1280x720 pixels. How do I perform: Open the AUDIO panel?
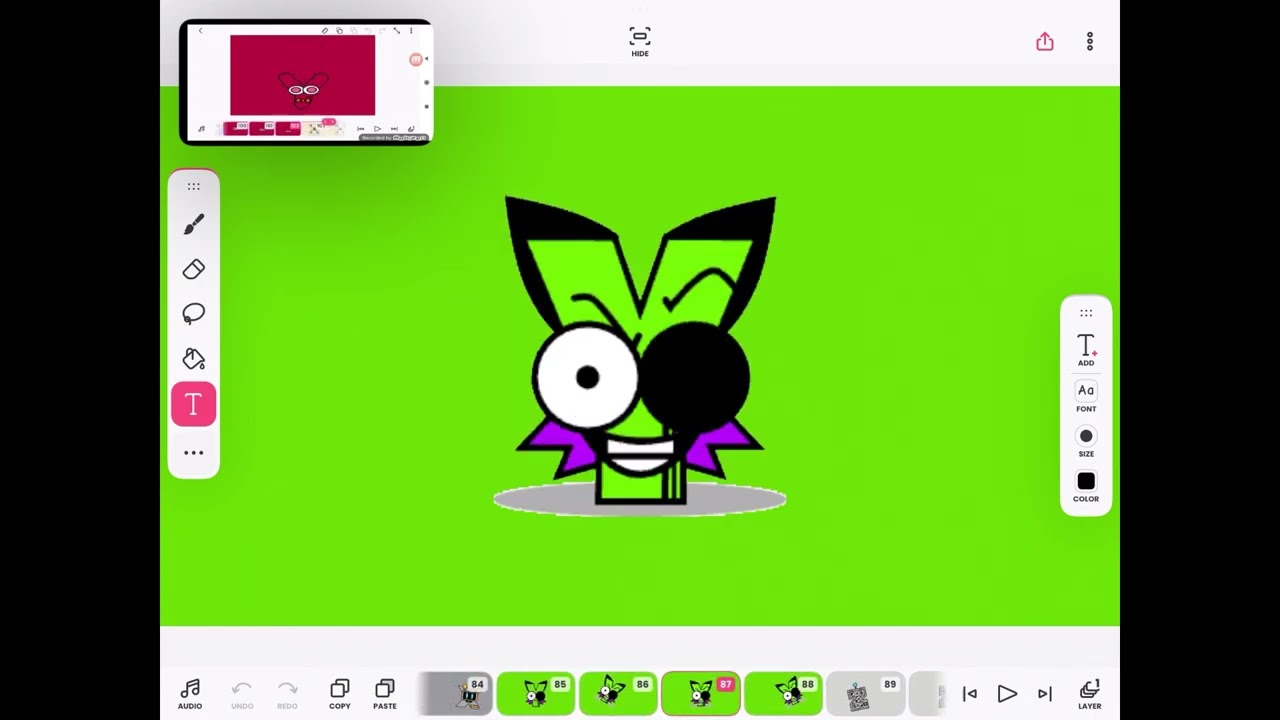[x=190, y=694]
